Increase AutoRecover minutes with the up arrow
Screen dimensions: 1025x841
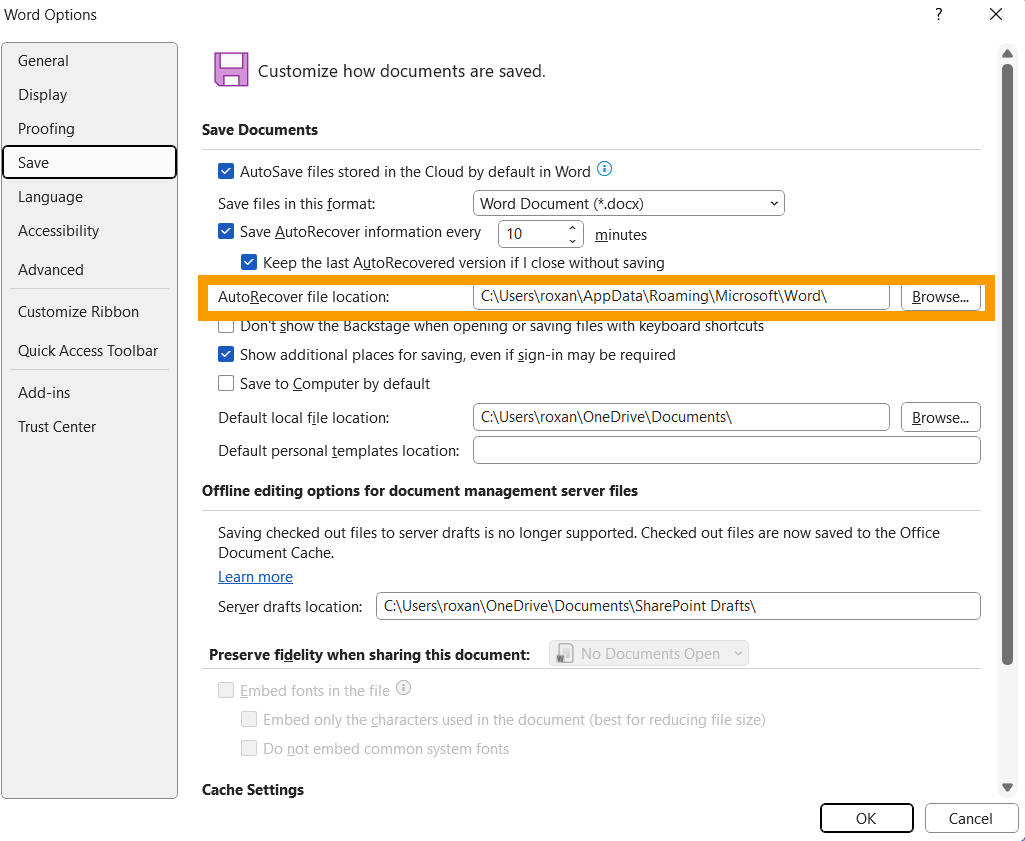[x=573, y=229]
